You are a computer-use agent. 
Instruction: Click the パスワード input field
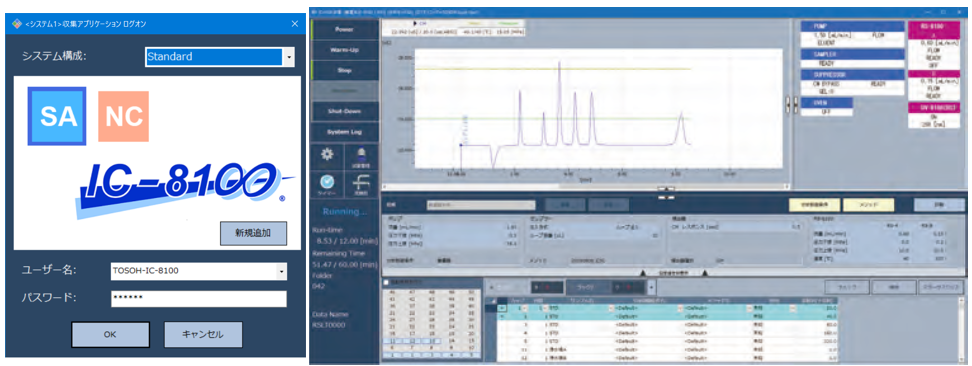(199, 299)
